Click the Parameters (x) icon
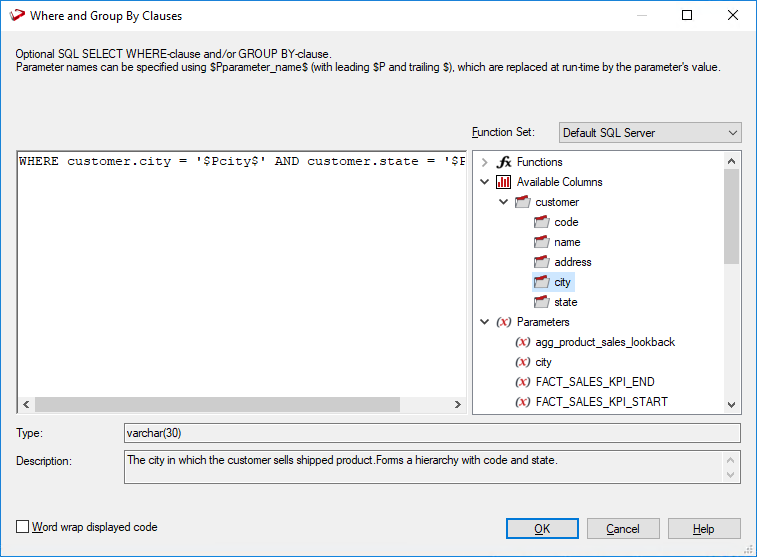Image resolution: width=757 pixels, height=557 pixels. point(504,322)
